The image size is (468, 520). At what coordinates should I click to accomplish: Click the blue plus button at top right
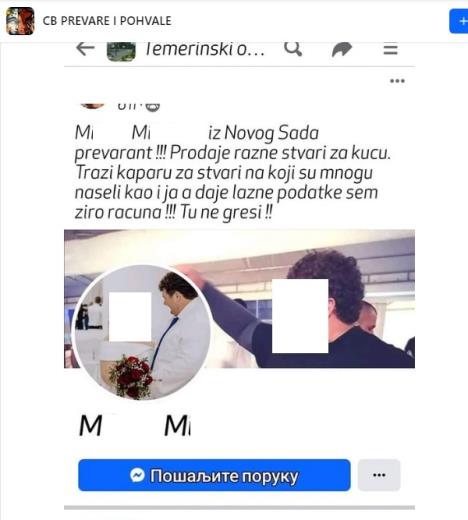tap(459, 21)
